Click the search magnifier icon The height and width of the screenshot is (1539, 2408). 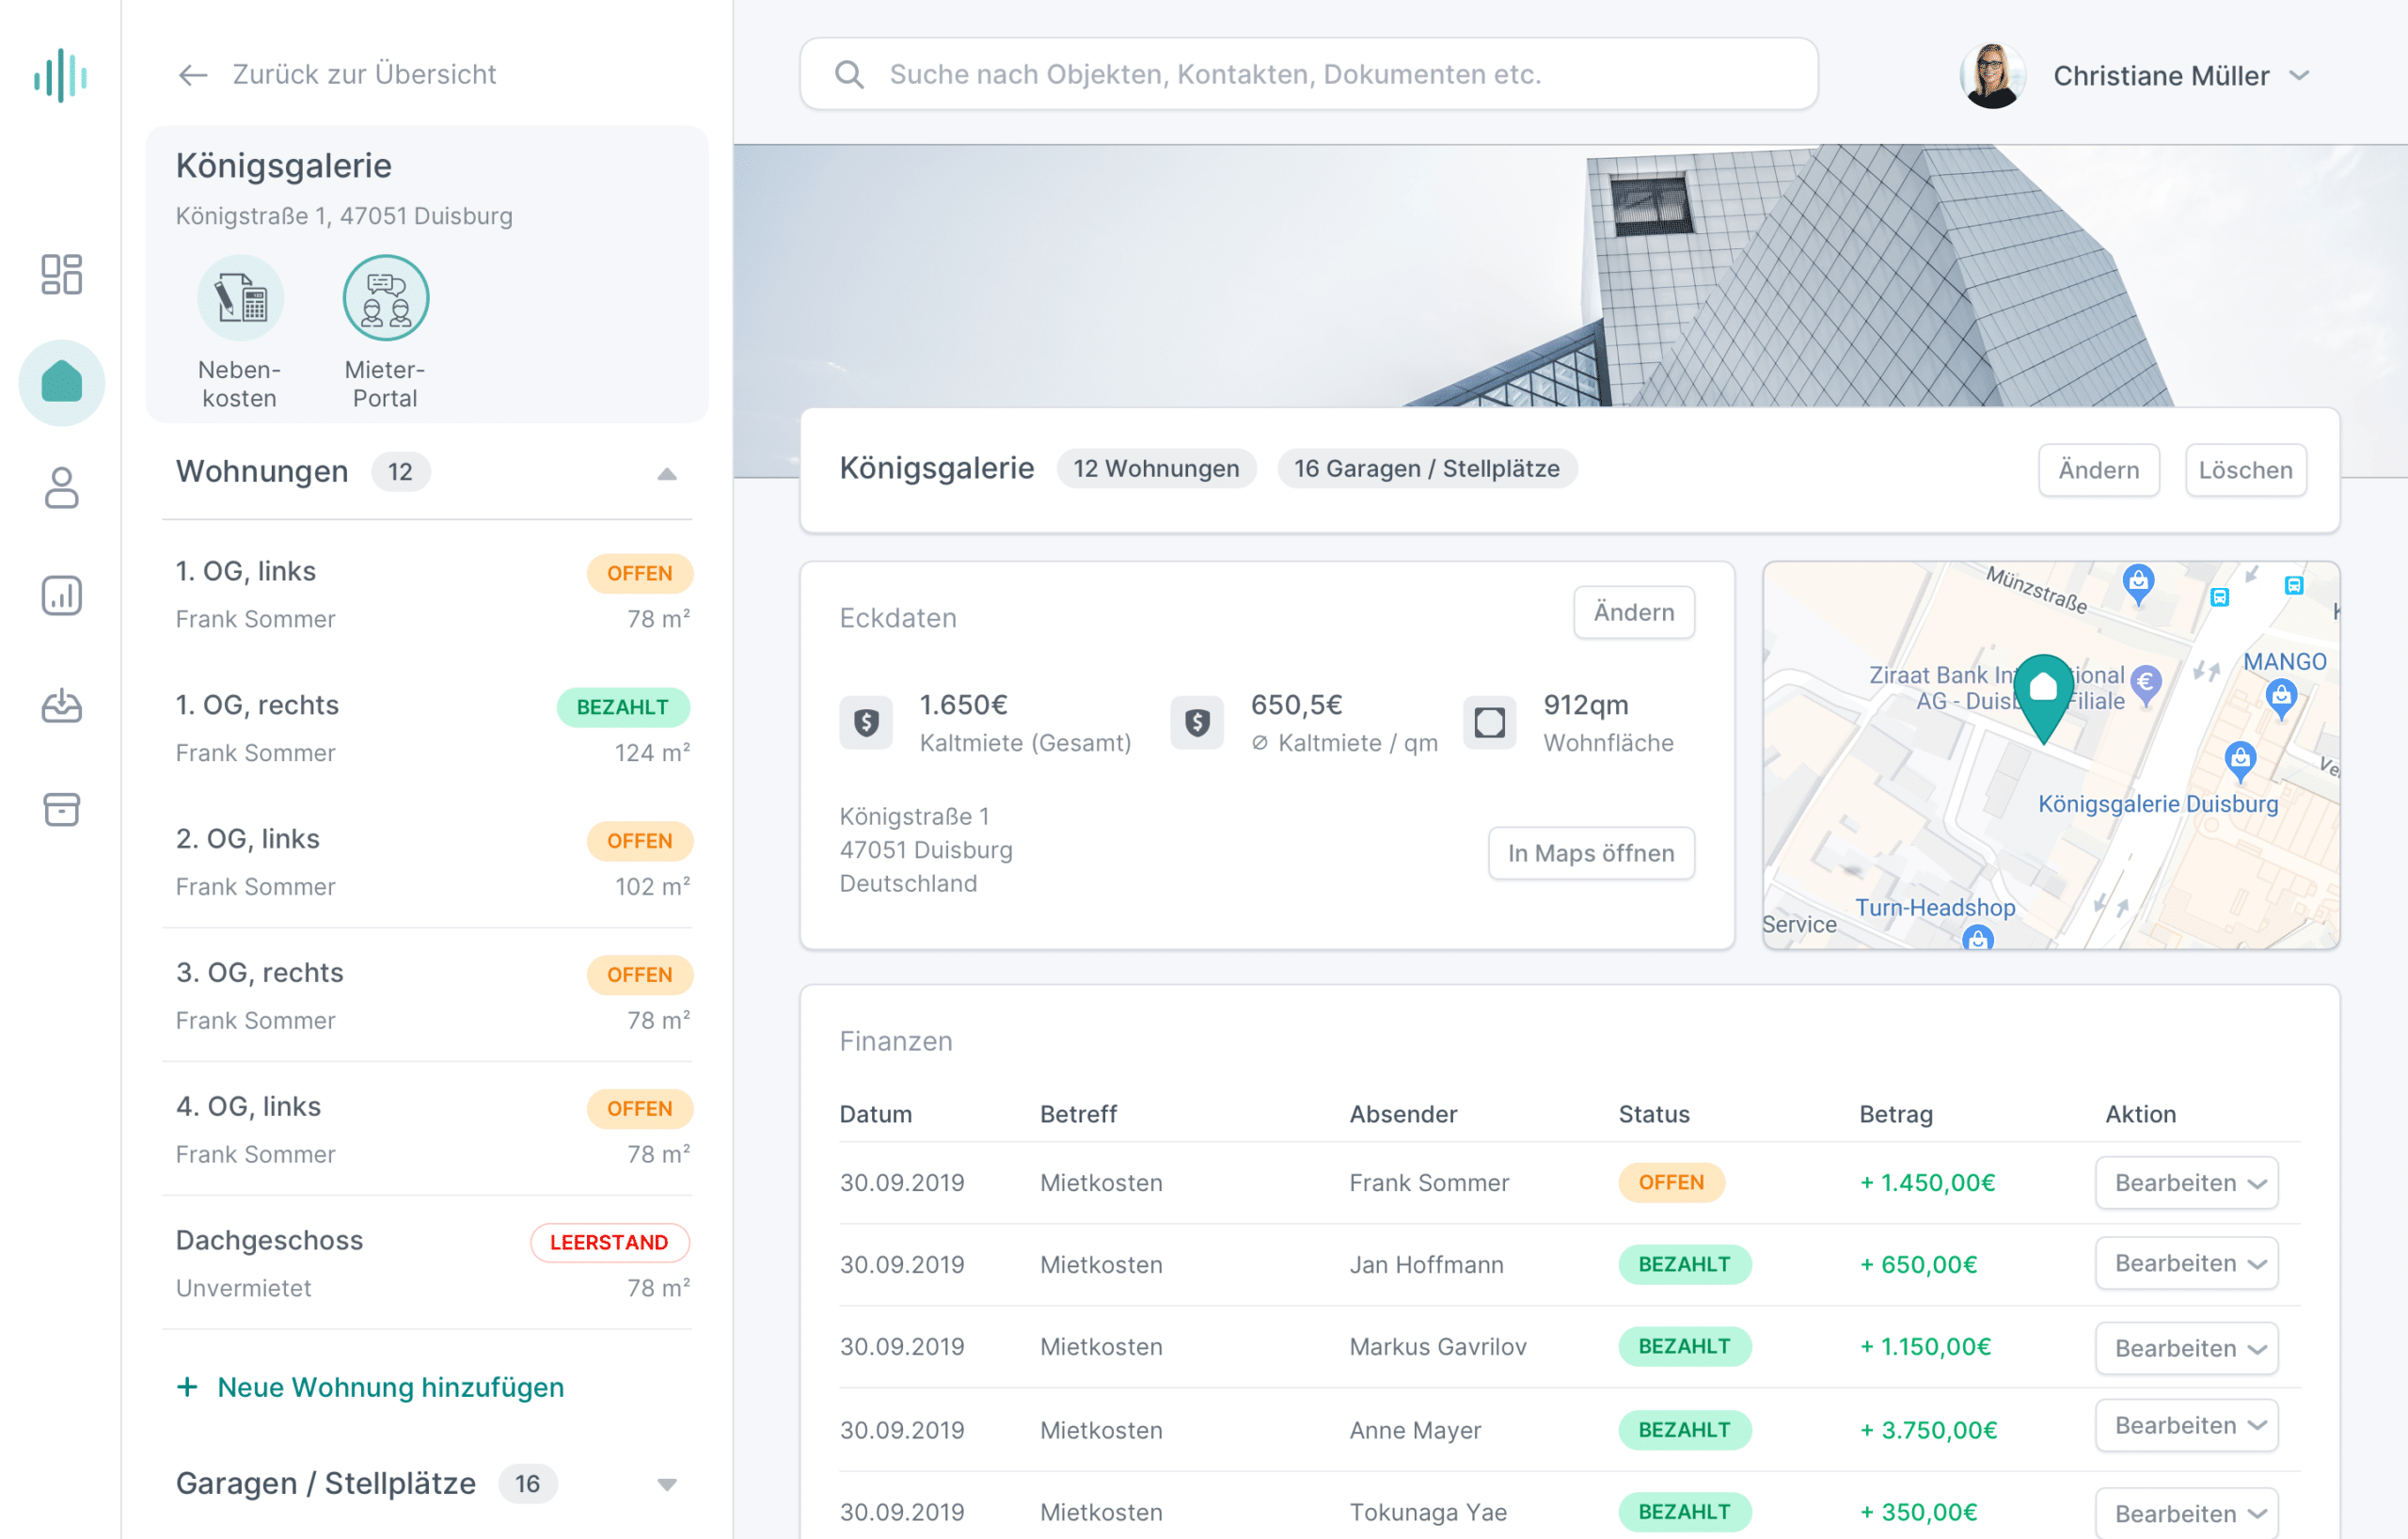tap(849, 75)
